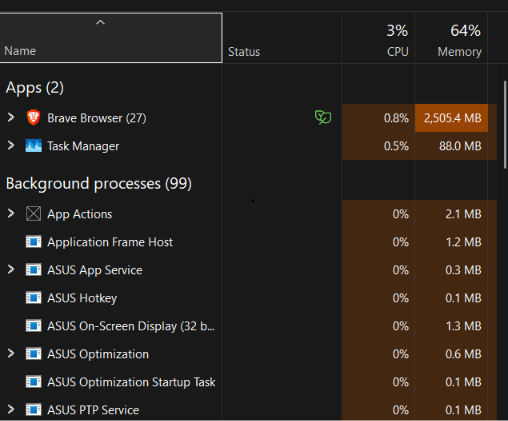Click the Application Frame Host process icon
Image resolution: width=508 pixels, height=421 pixels.
pos(33,242)
